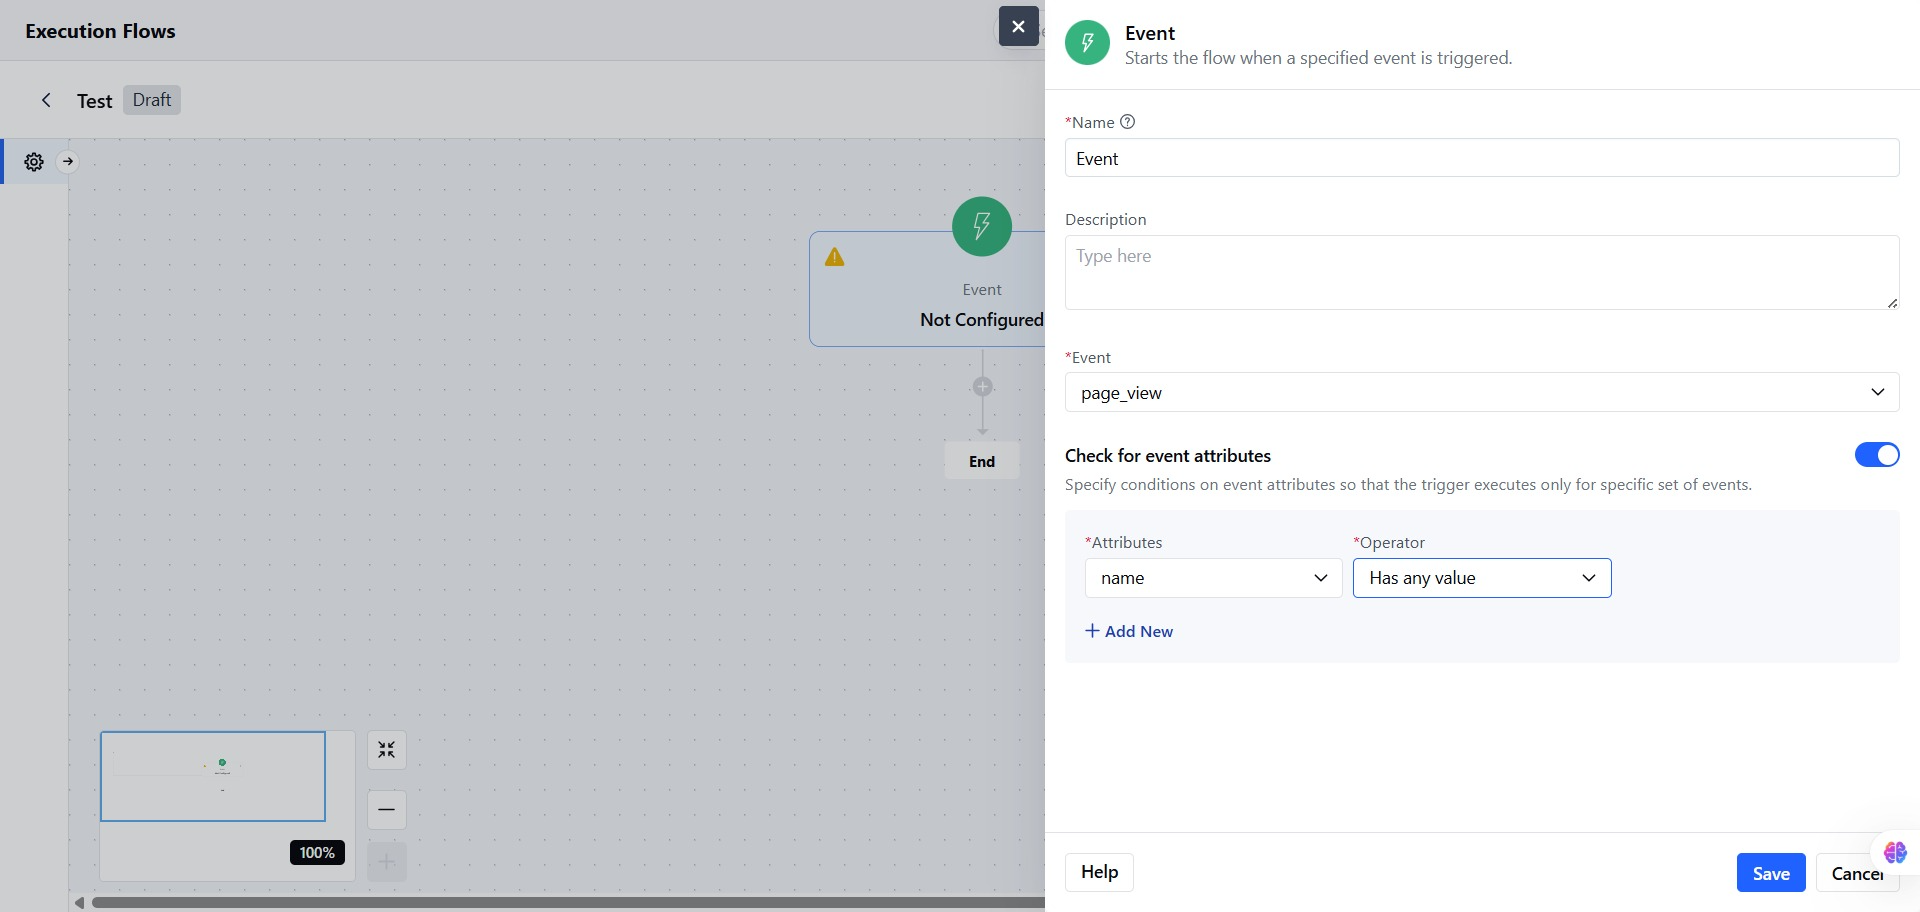Focus the Description text area

(1482, 272)
